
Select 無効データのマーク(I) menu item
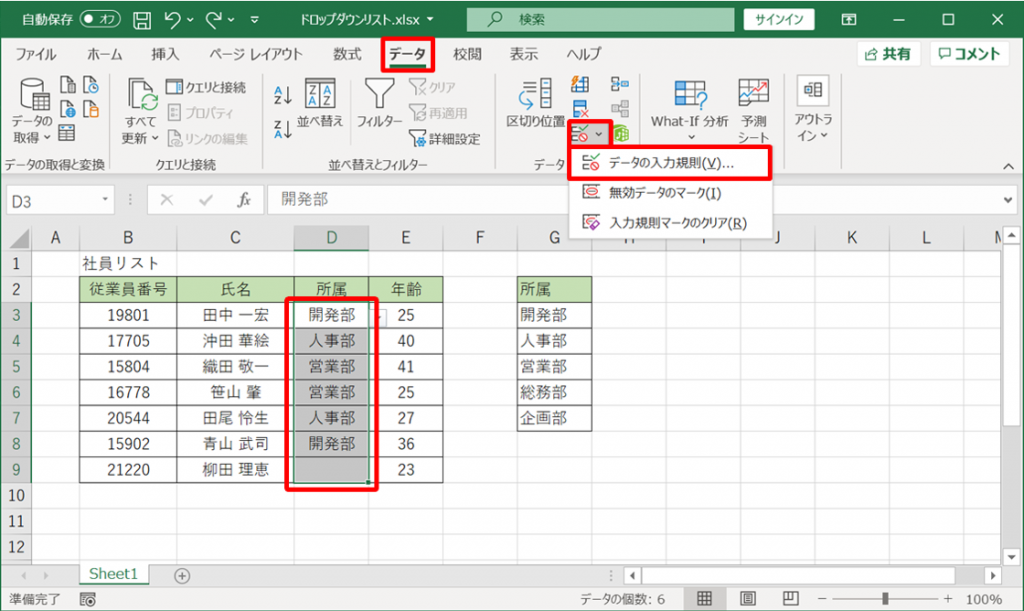point(670,193)
